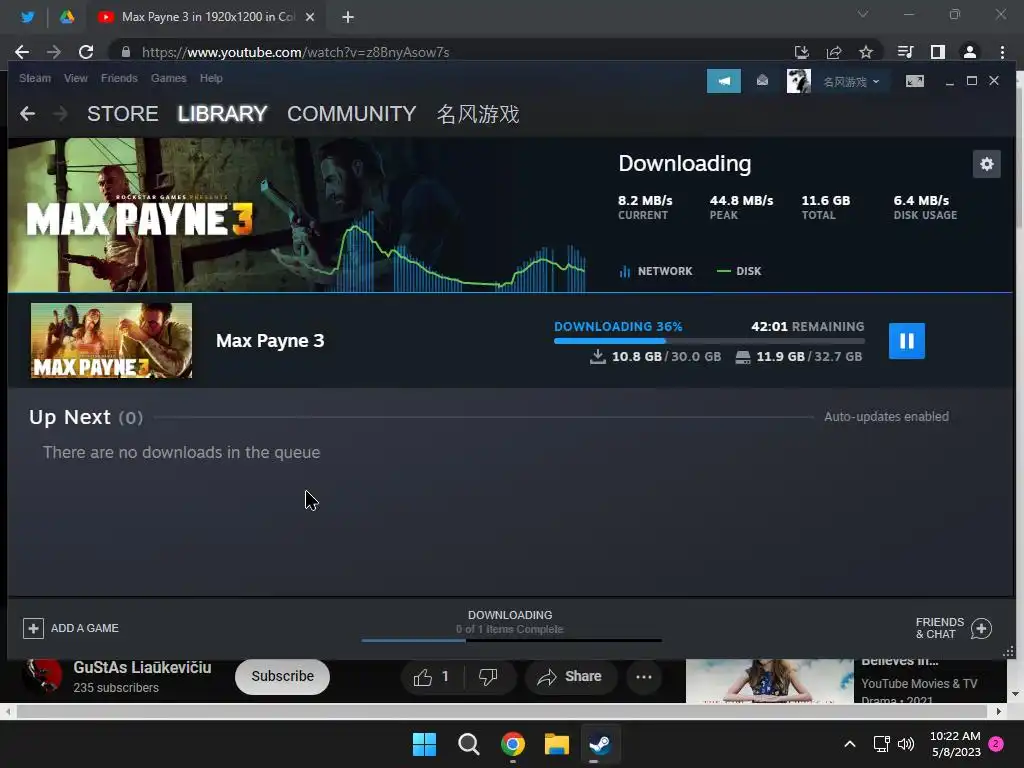Expand the 名风游戏 account dropdown

click(851, 82)
